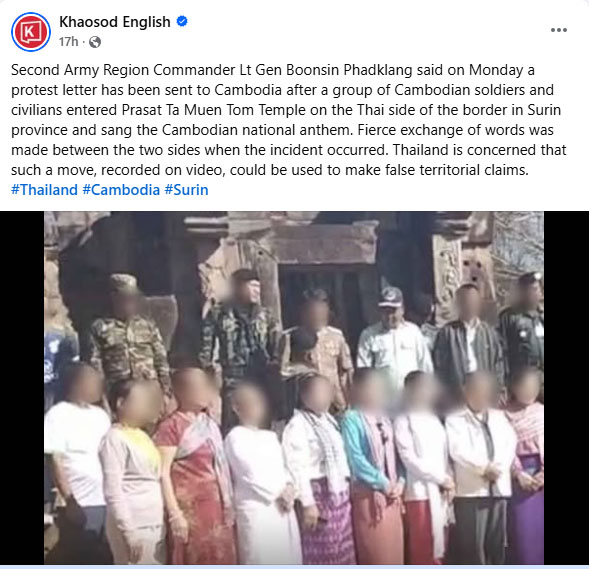This screenshot has height=569, width=589.
Task: Open the #Thailand hashtag
Action: [44, 190]
